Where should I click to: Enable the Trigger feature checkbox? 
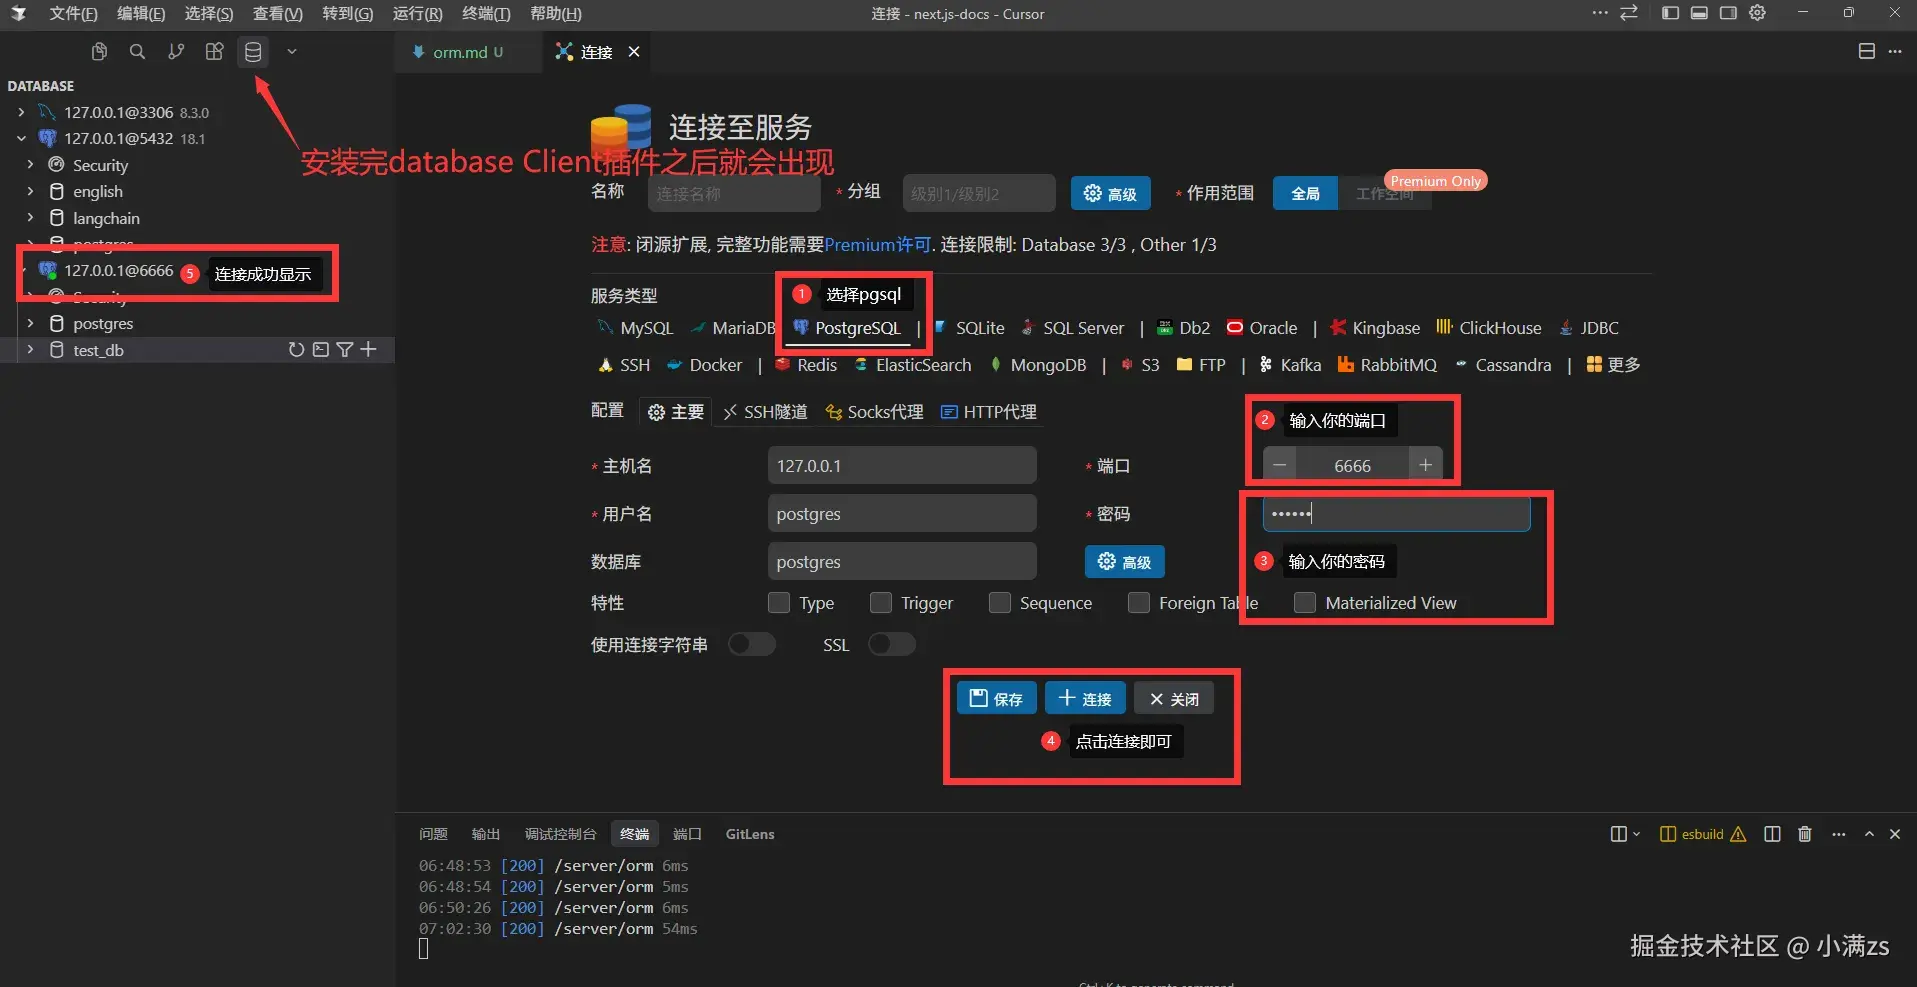click(x=881, y=603)
